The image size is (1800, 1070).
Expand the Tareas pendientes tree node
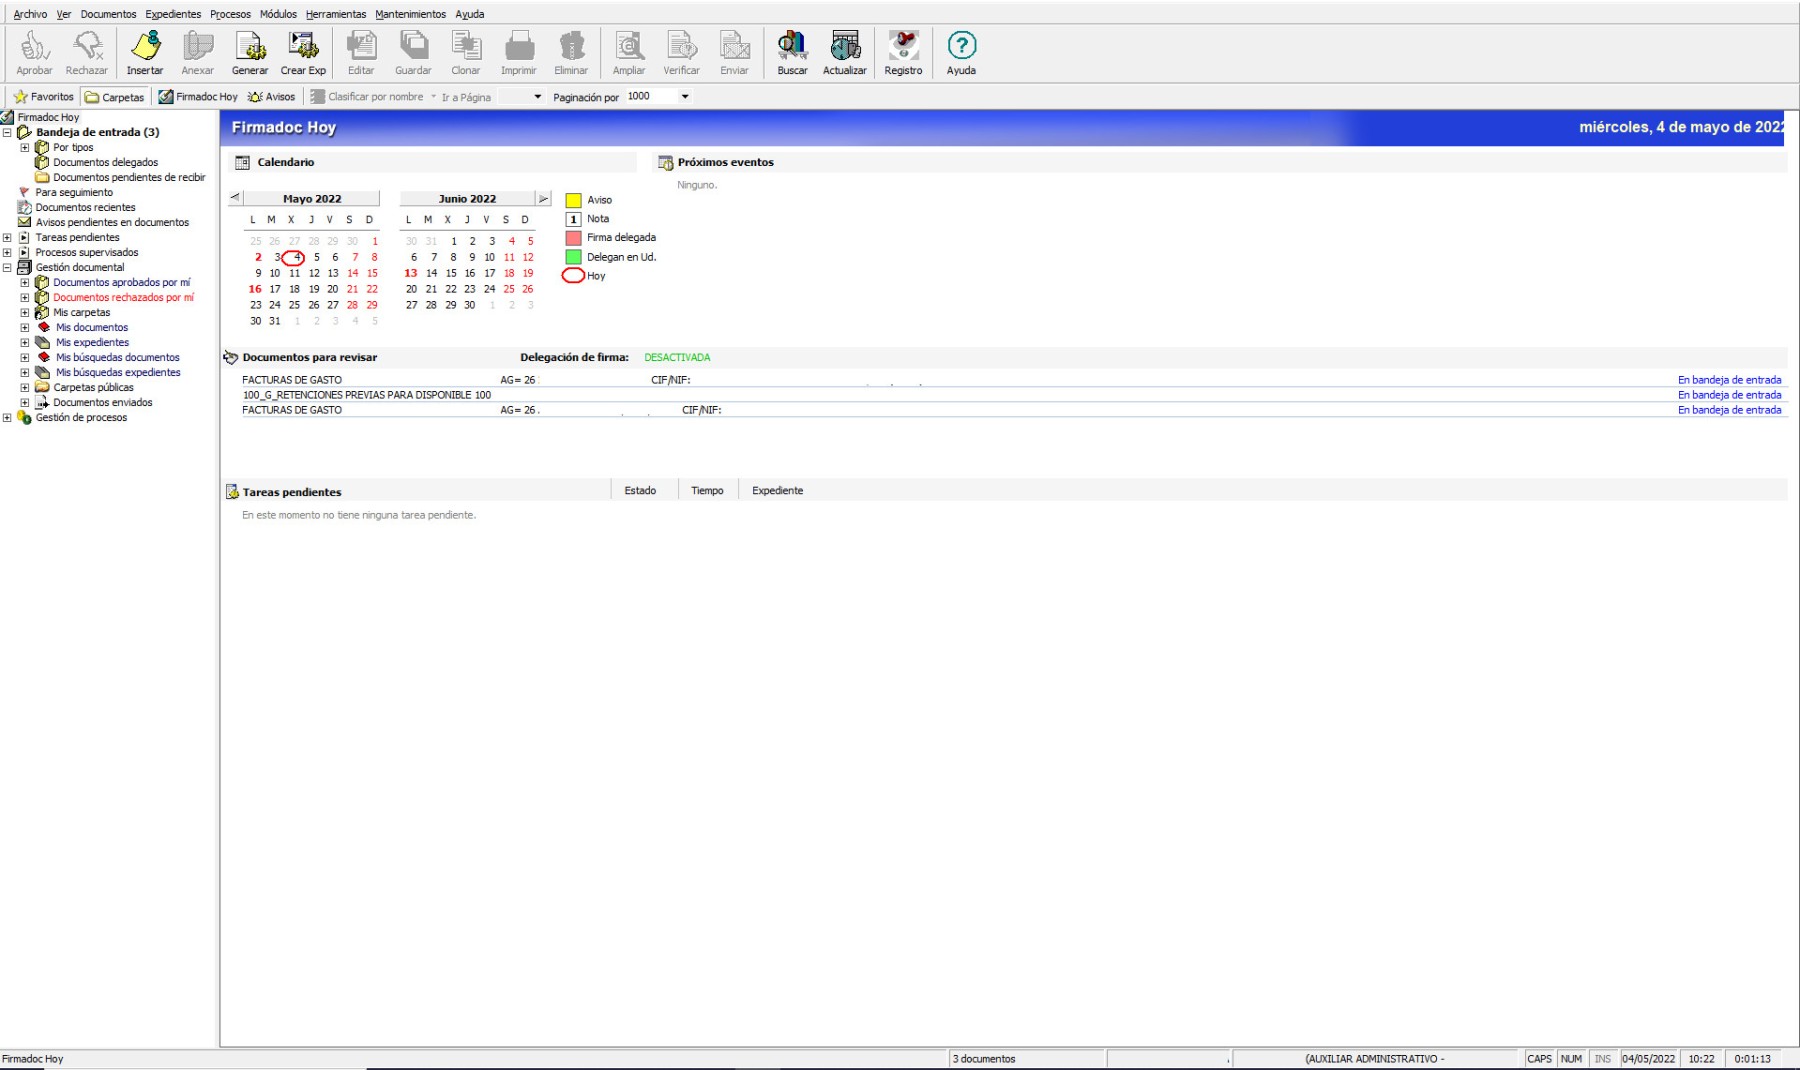[8, 238]
